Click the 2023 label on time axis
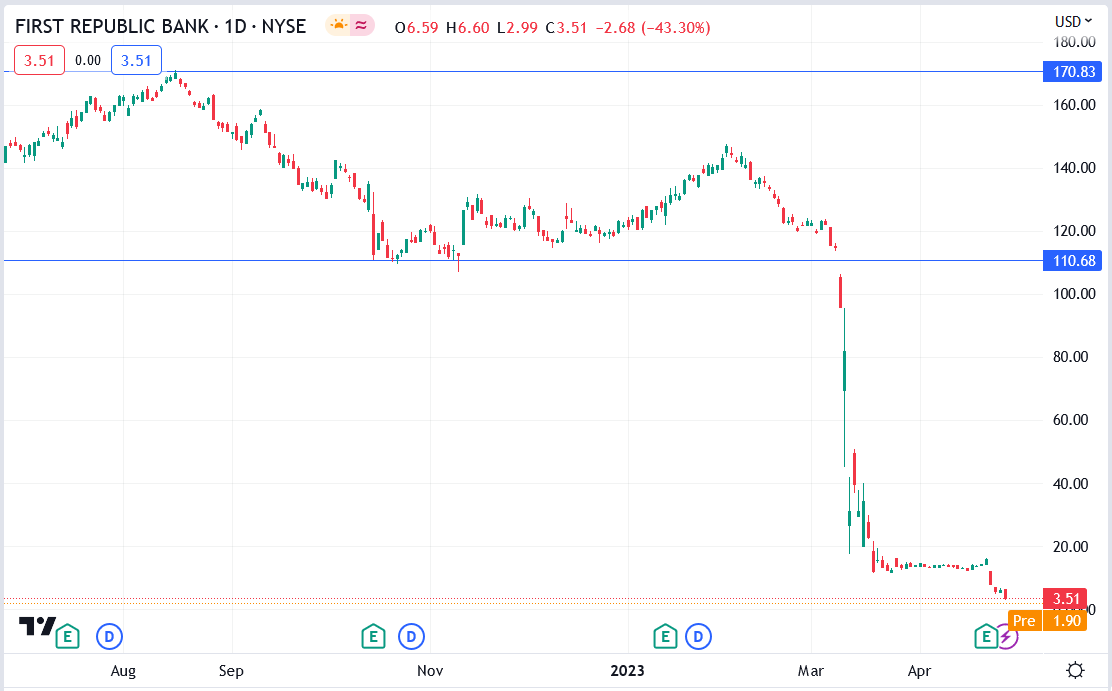This screenshot has width=1112, height=691. [x=628, y=671]
